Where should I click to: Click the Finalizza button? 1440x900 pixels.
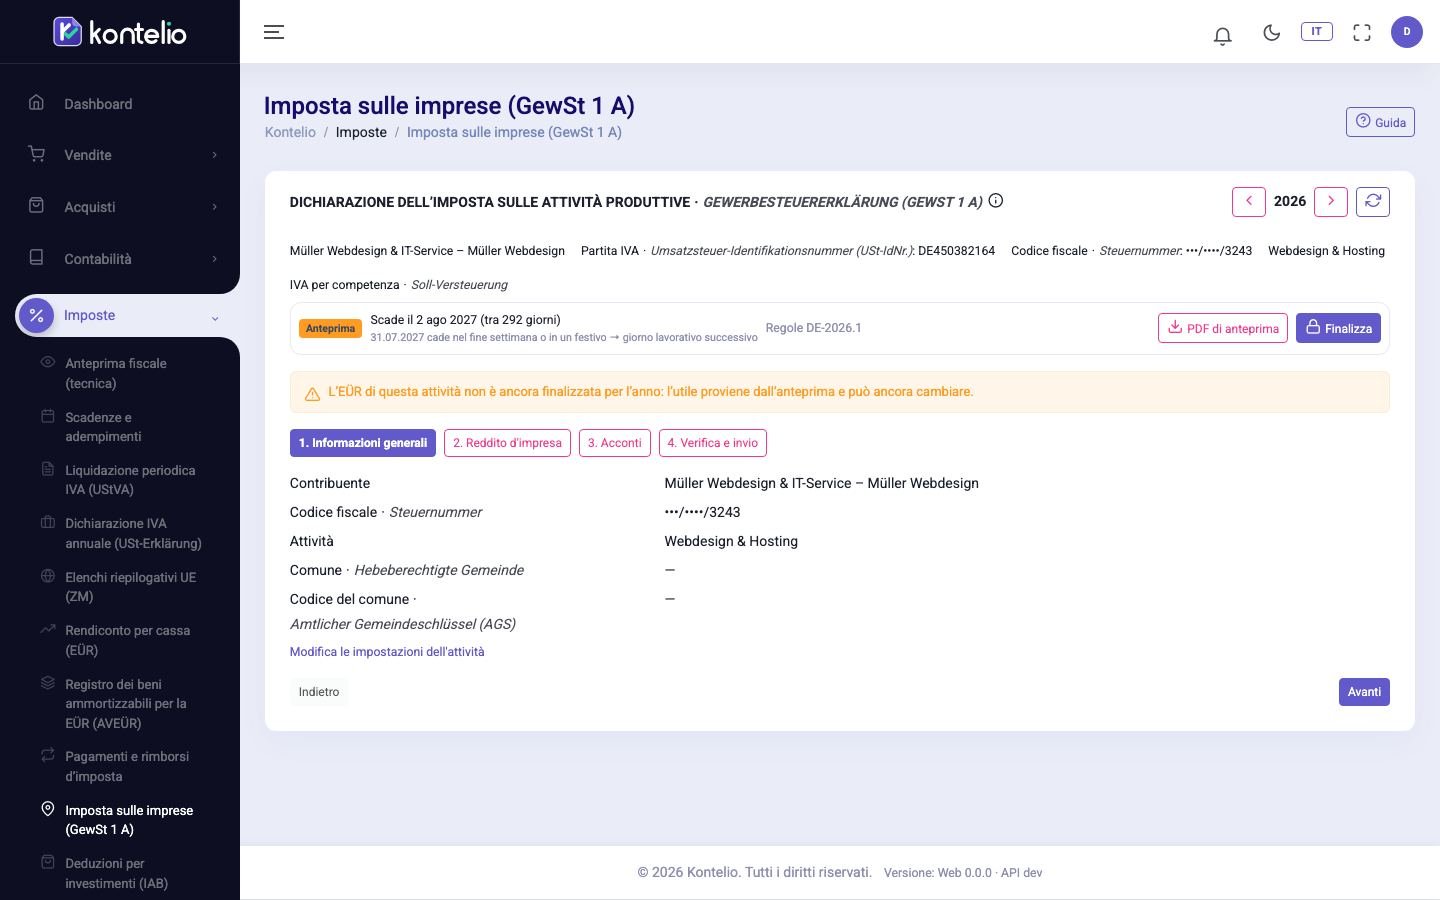coord(1338,328)
